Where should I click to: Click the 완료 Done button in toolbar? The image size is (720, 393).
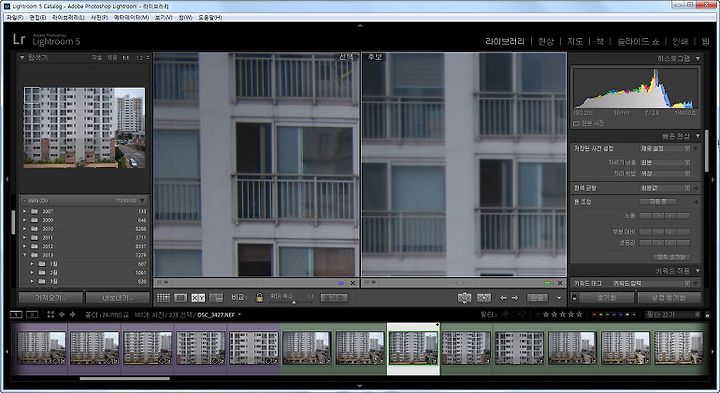[x=537, y=298]
